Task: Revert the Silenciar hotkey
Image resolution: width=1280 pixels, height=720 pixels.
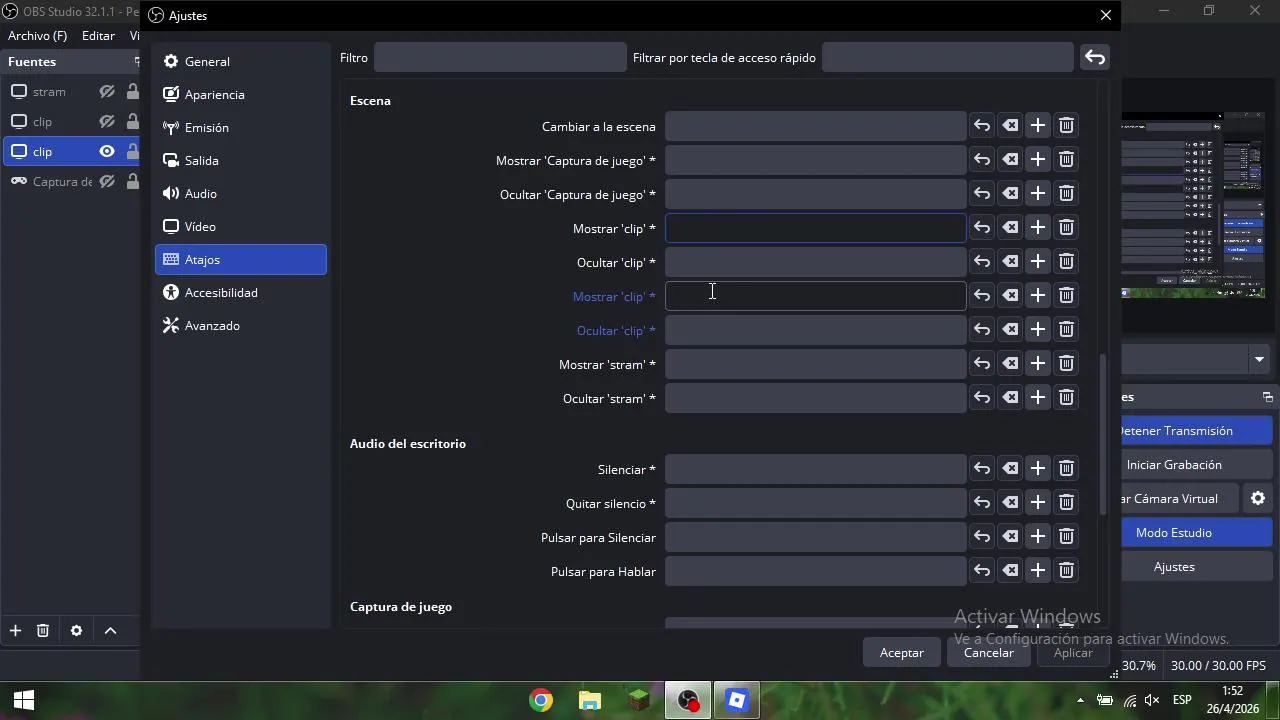Action: 982,469
